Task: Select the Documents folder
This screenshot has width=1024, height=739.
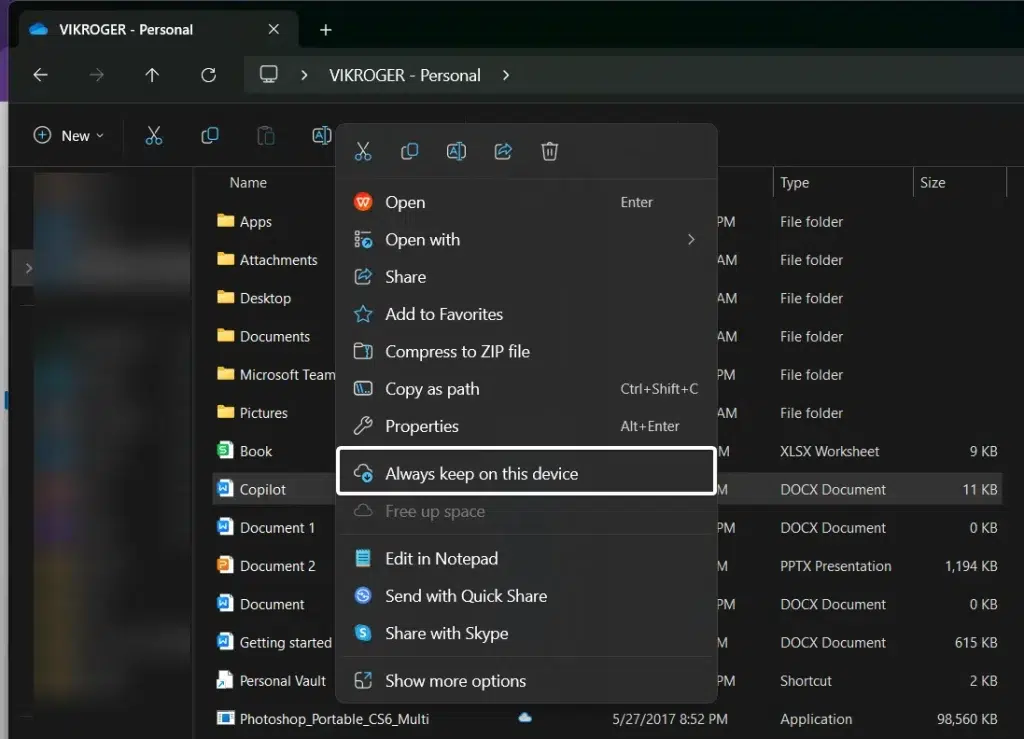Action: pos(275,336)
